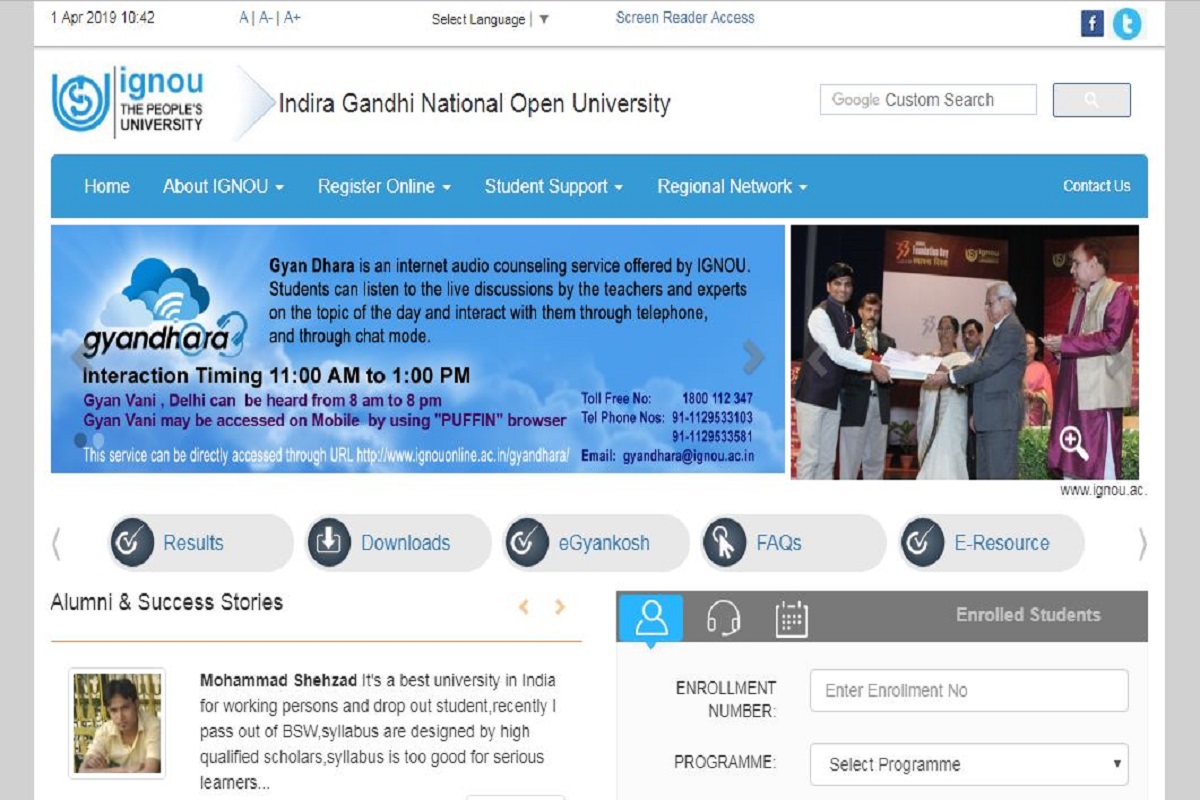Click the Gyan Dhara banner slide
The width and height of the screenshot is (1200, 800).
(418, 349)
